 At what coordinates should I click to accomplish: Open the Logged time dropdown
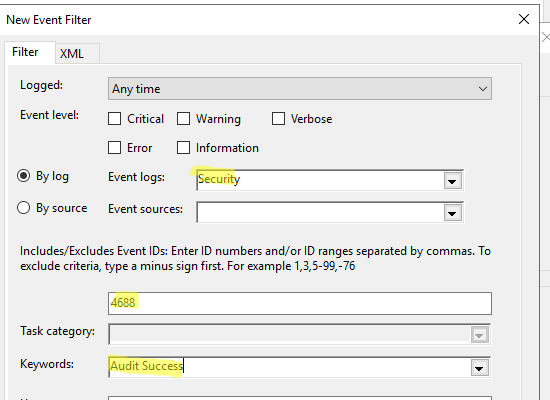[x=300, y=89]
